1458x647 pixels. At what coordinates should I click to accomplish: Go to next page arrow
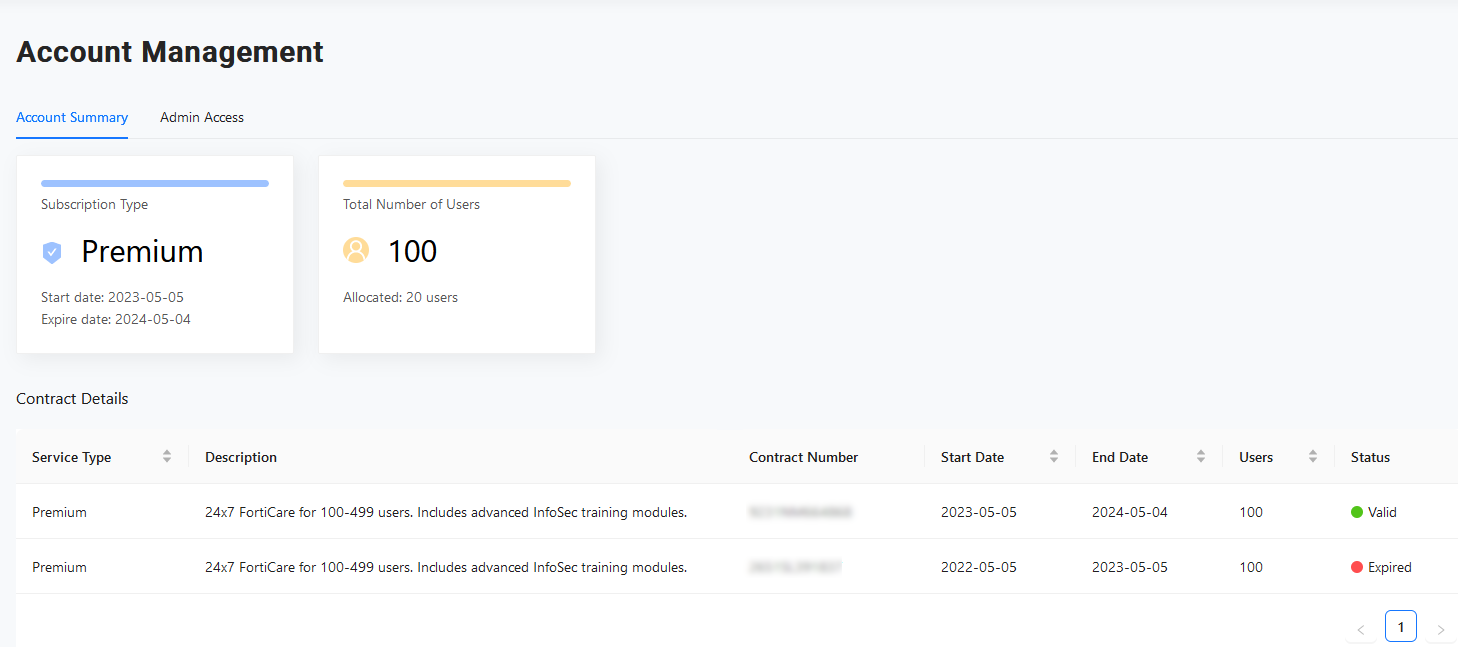click(1440, 629)
